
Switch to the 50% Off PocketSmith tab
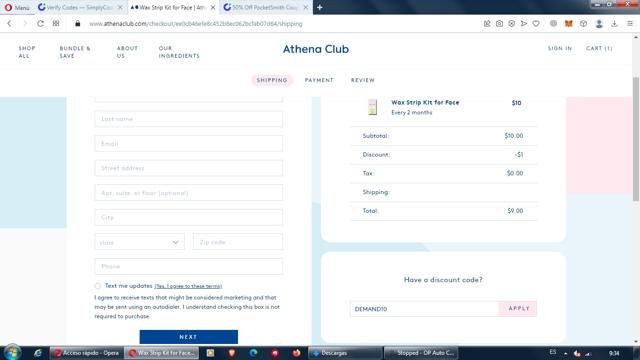coord(265,7)
